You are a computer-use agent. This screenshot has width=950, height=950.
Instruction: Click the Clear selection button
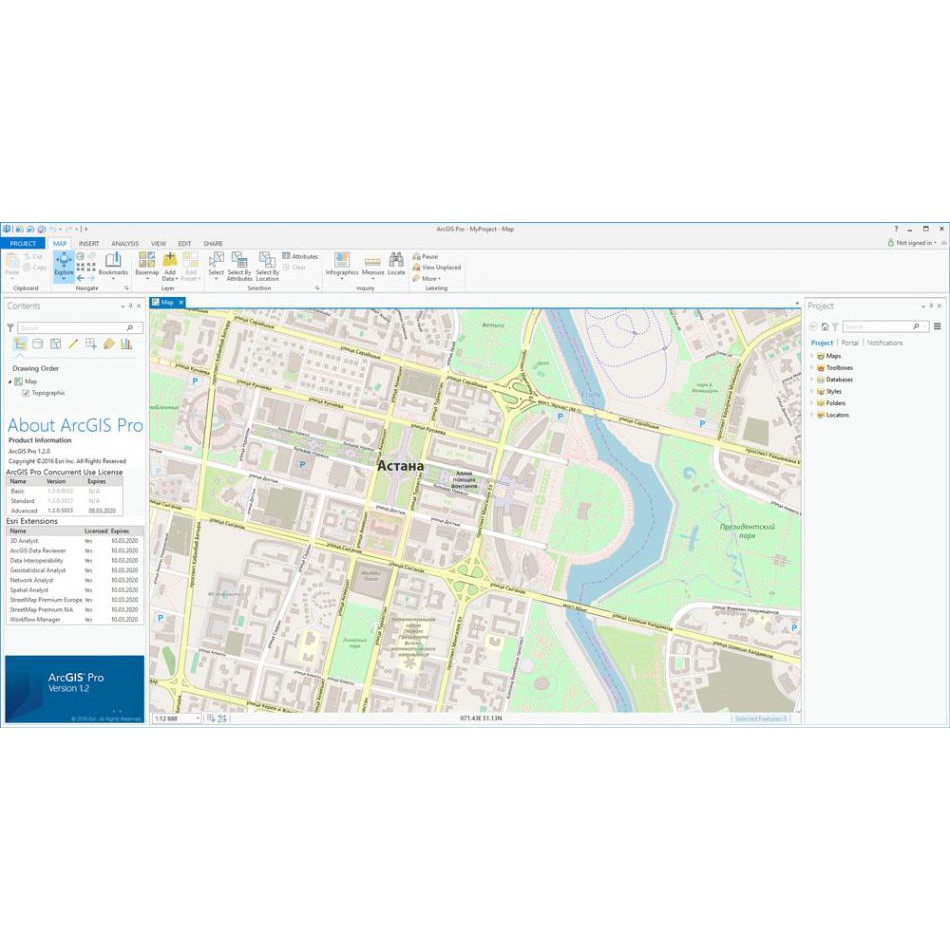297,266
